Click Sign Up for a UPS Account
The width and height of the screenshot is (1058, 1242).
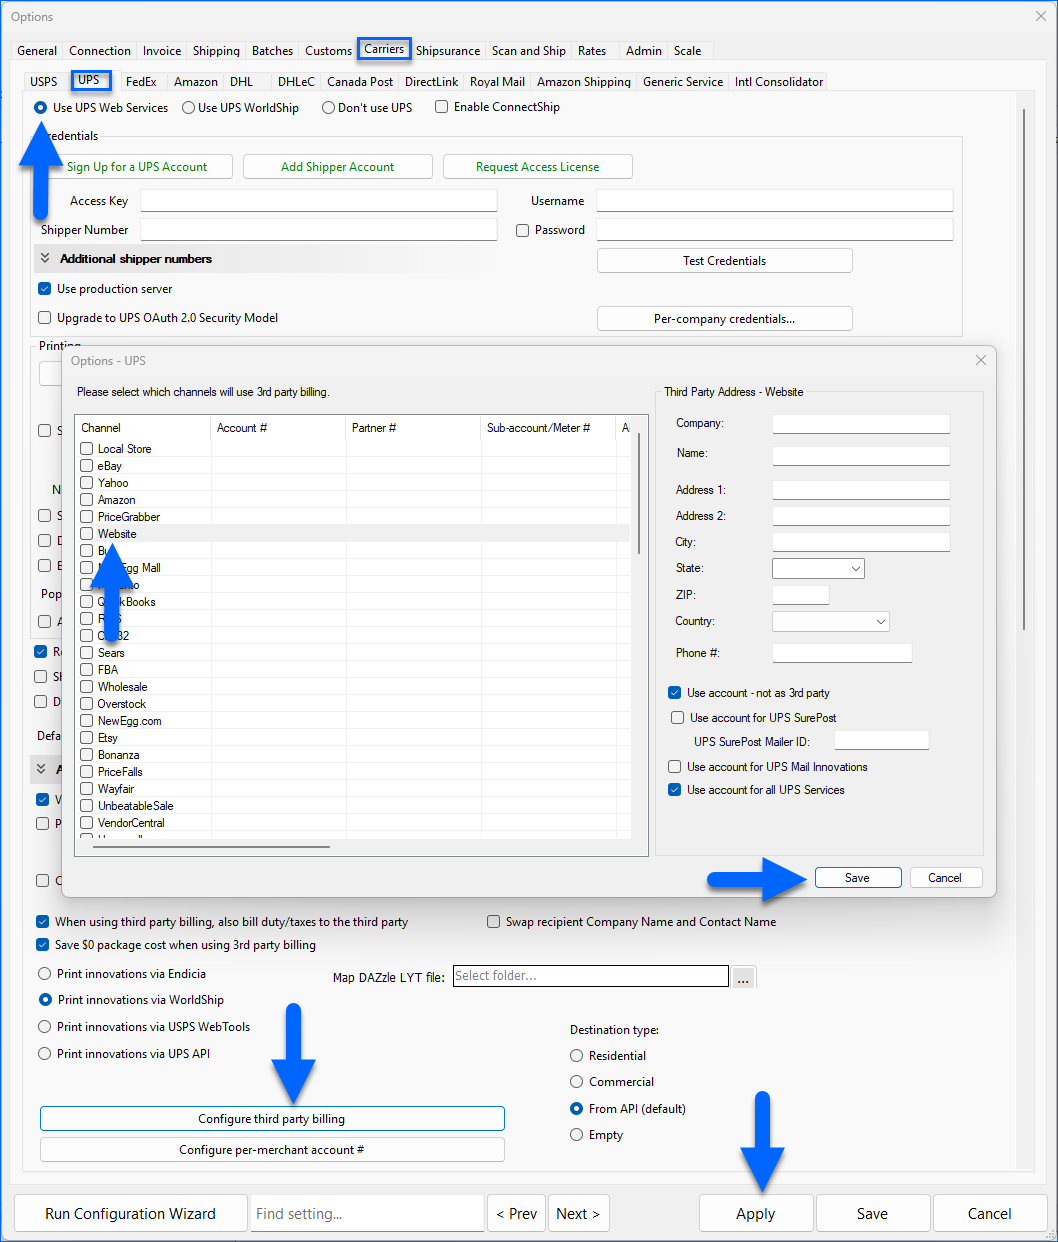(137, 167)
